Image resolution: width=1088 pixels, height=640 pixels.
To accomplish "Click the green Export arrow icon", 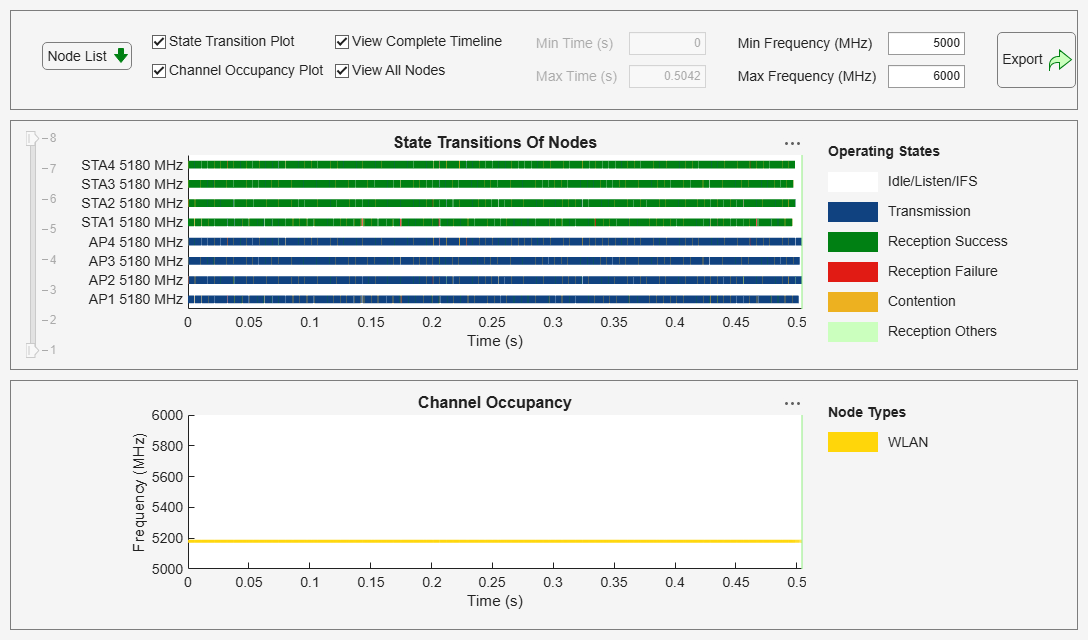I will coord(1060,60).
